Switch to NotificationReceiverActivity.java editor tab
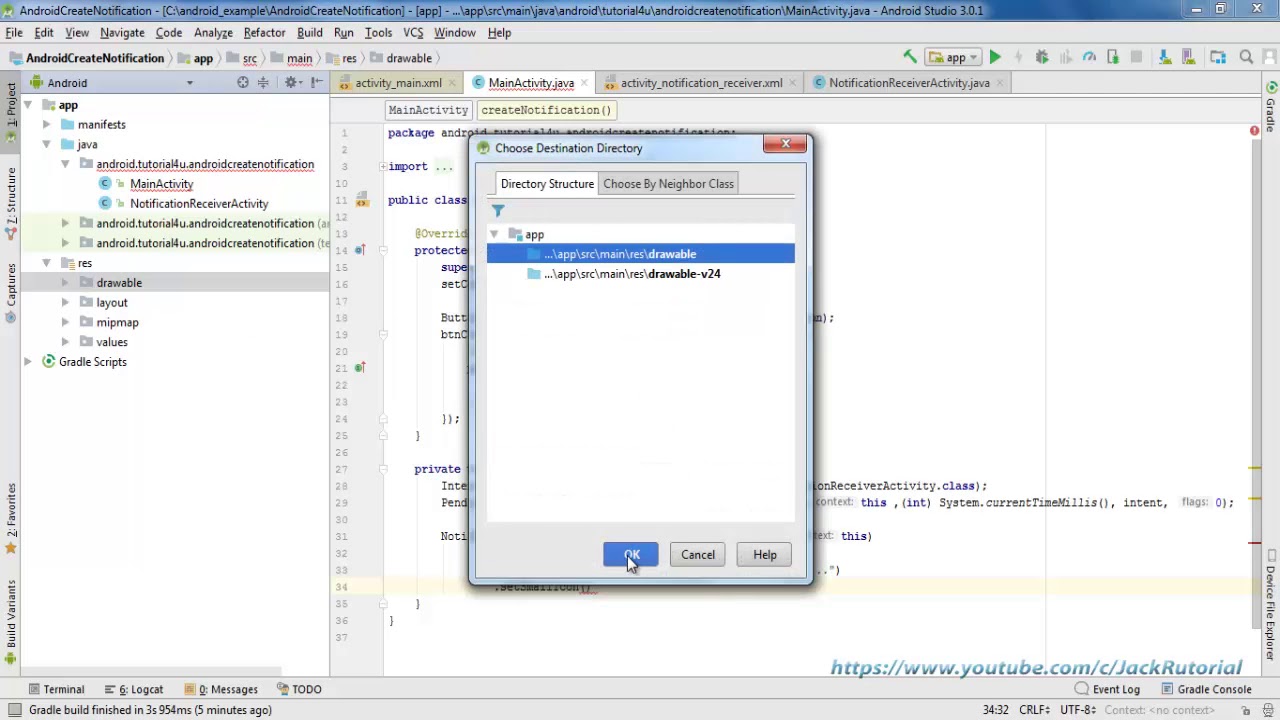The width and height of the screenshot is (1280, 720). 909,83
